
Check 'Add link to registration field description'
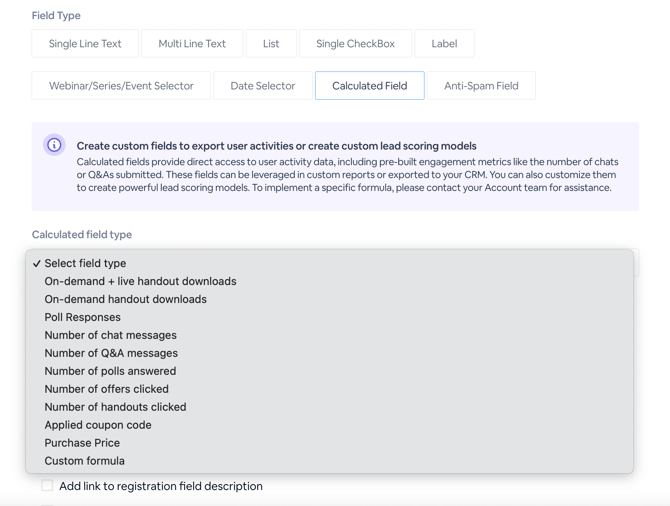(x=47, y=486)
